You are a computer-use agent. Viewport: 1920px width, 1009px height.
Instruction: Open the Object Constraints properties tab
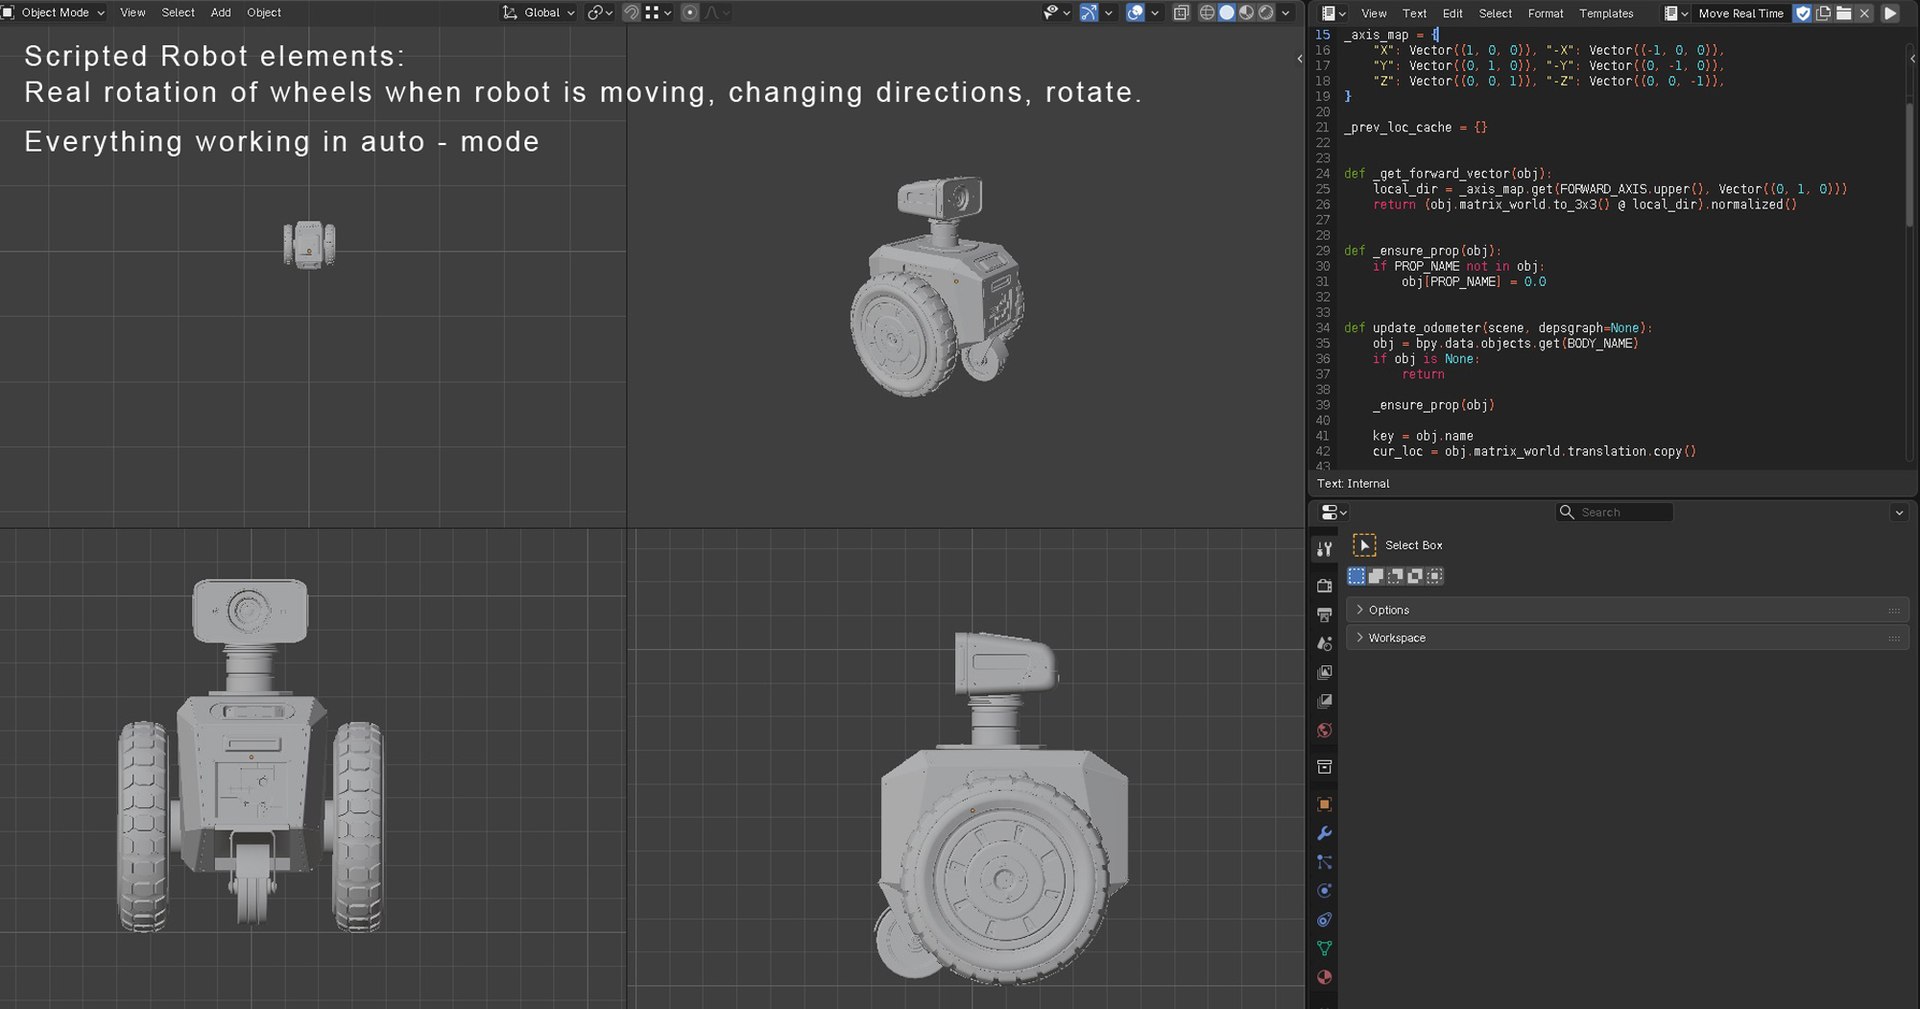pyautogui.click(x=1324, y=920)
